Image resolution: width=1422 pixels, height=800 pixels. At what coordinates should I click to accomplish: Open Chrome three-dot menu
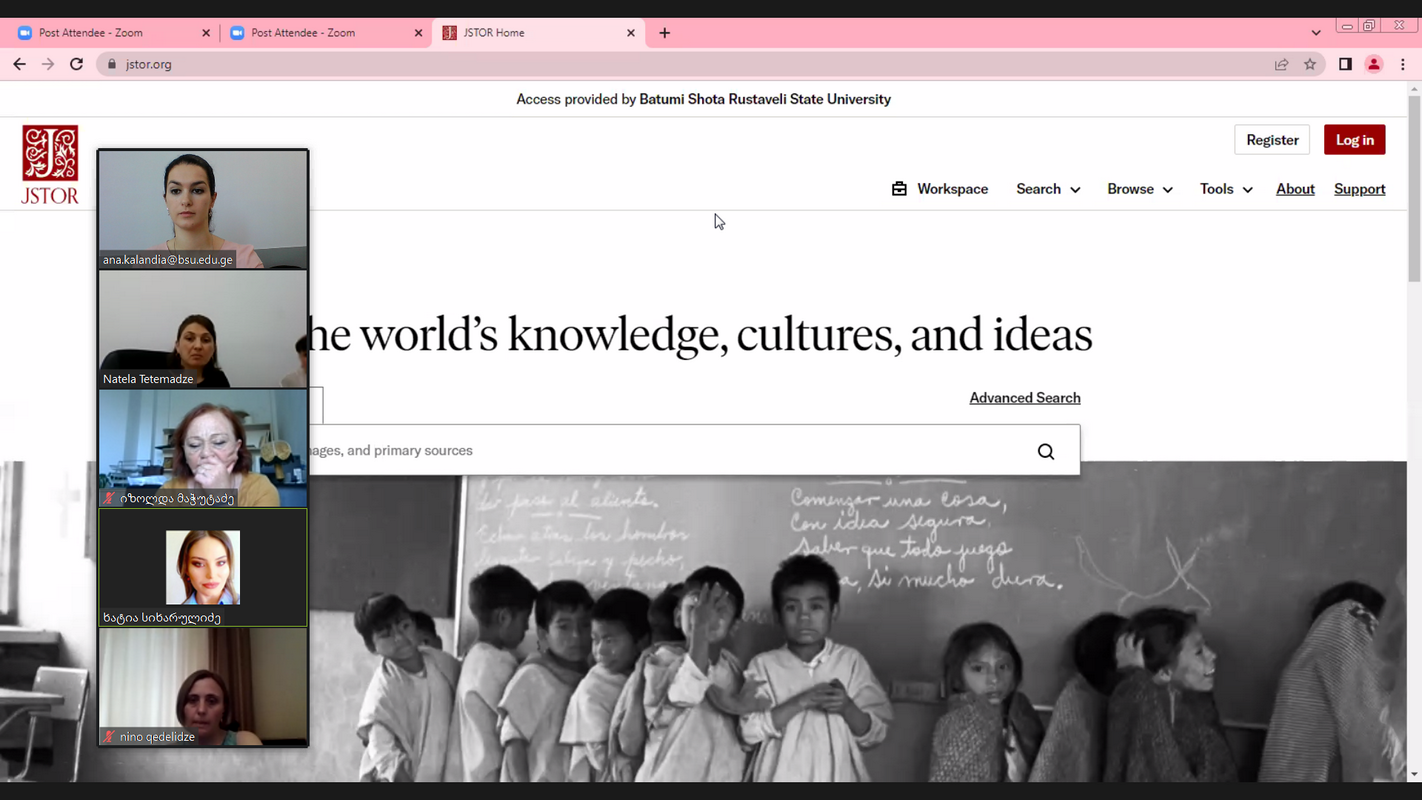pos(1403,64)
